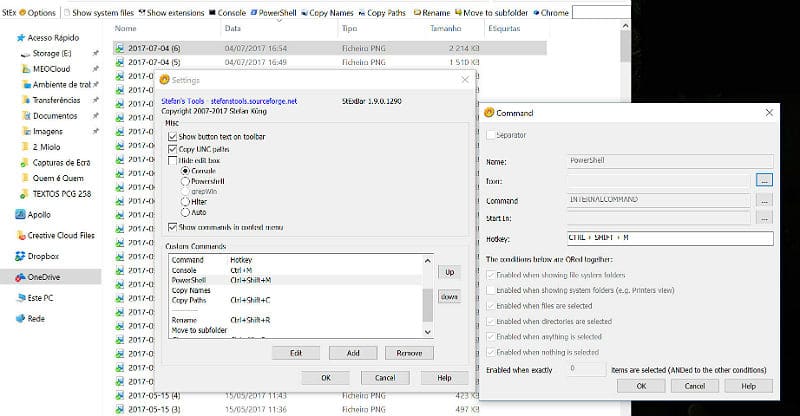Click Down button beside commands list
The width and height of the screenshot is (800, 416).
coord(449,297)
